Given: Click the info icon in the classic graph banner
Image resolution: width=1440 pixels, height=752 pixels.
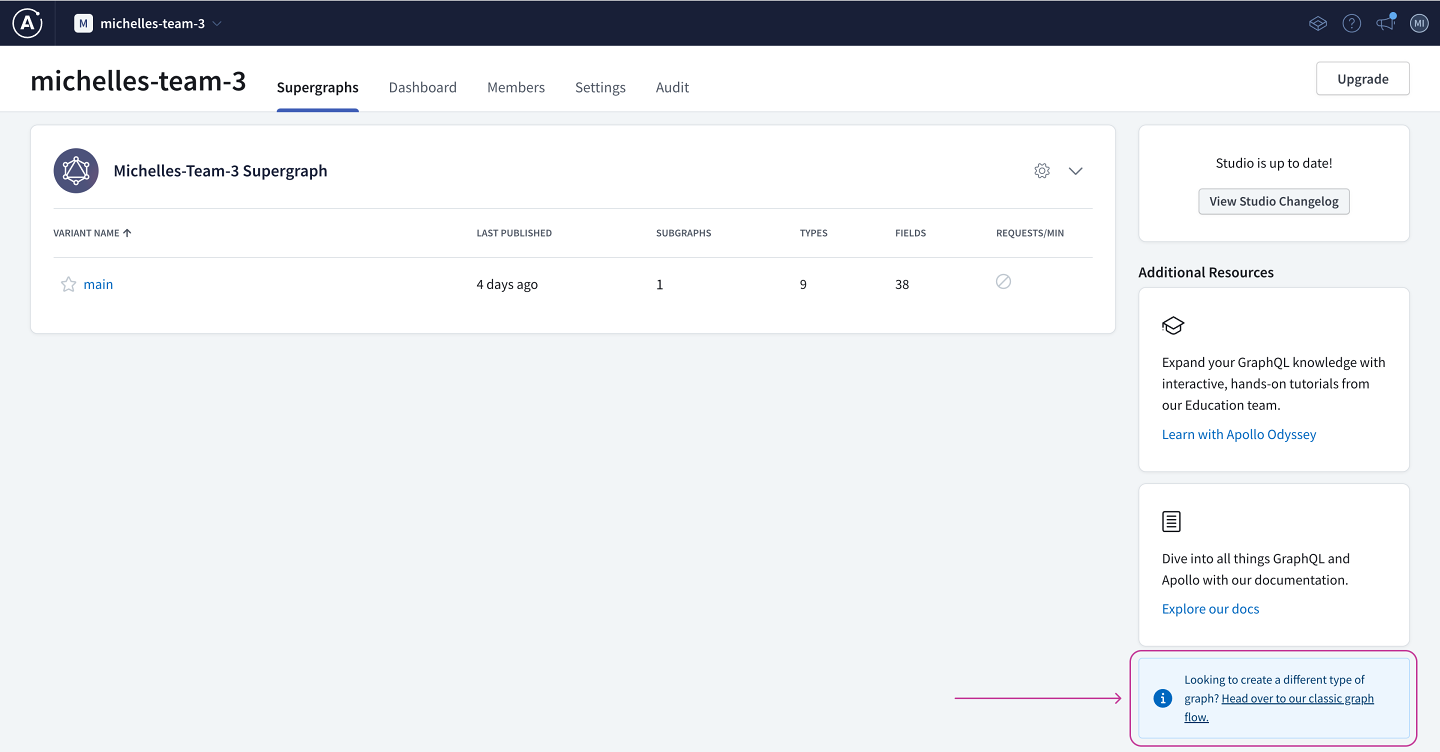Looking at the screenshot, I should tap(1162, 697).
